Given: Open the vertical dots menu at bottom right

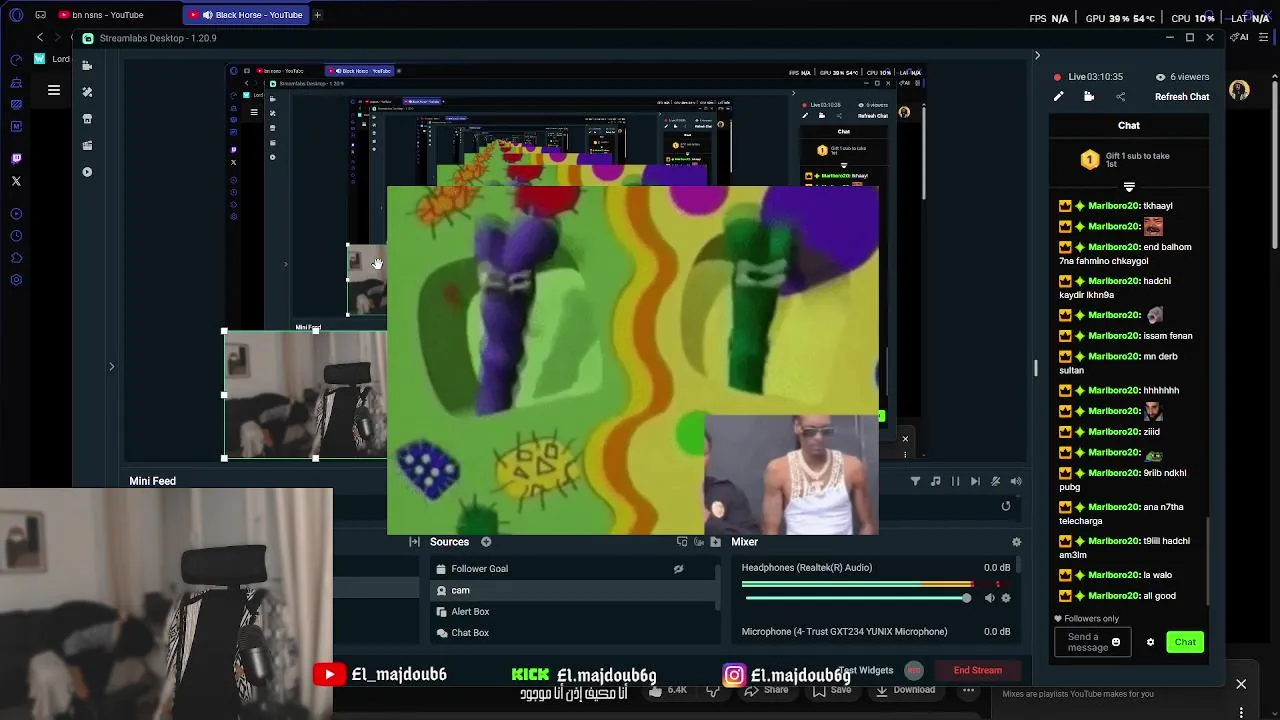Looking at the screenshot, I should coord(1241,712).
